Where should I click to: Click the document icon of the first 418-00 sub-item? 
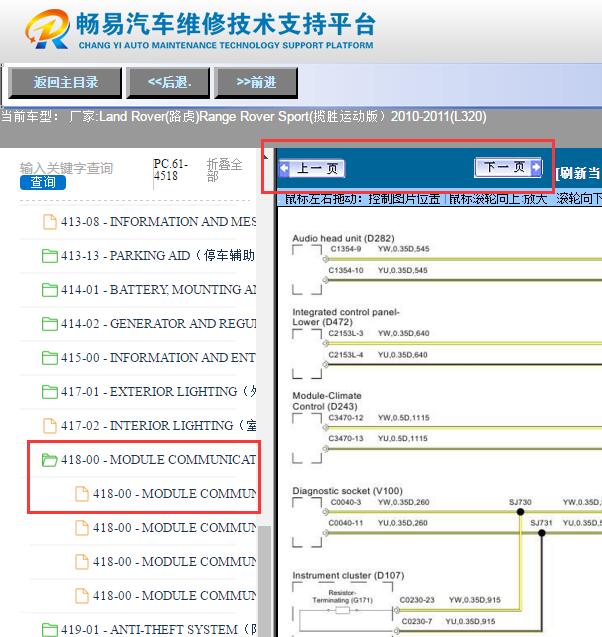pos(82,494)
